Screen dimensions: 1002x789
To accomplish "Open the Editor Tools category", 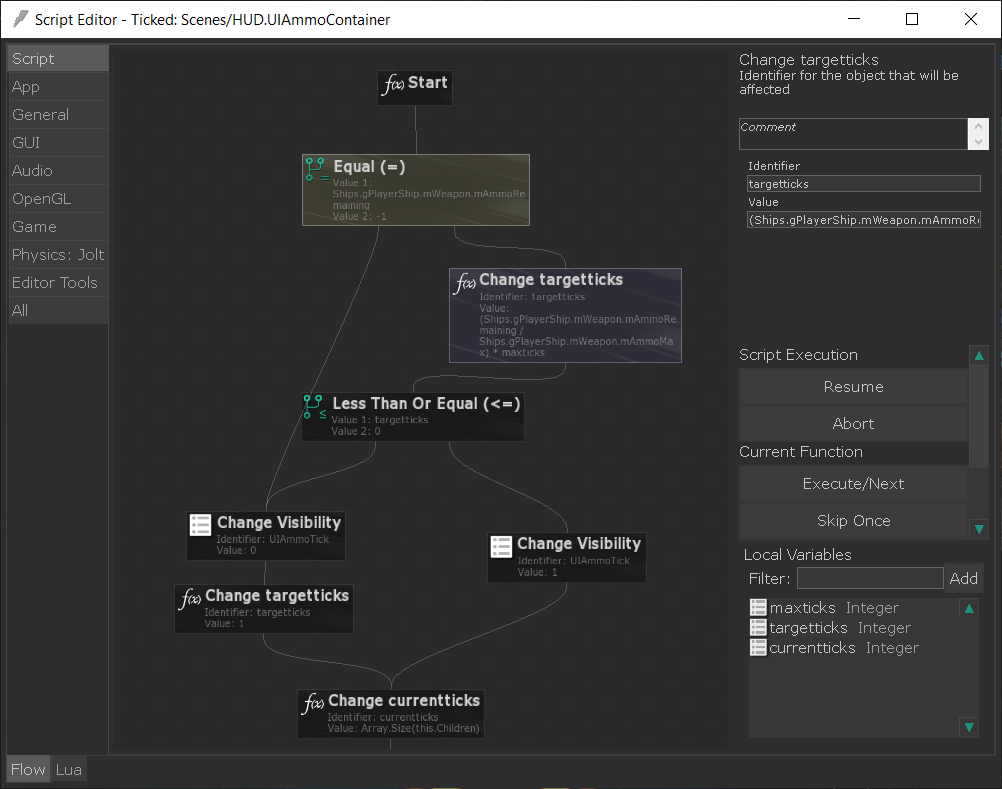I will [x=55, y=283].
